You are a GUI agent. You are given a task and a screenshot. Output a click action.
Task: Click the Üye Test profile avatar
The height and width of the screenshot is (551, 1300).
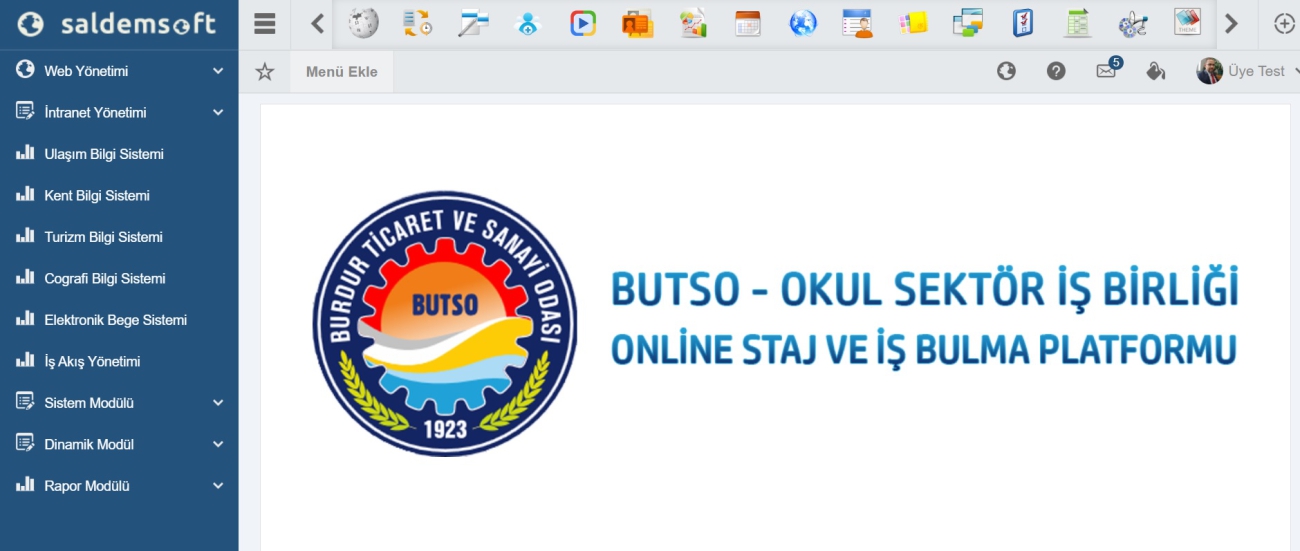tap(1209, 71)
